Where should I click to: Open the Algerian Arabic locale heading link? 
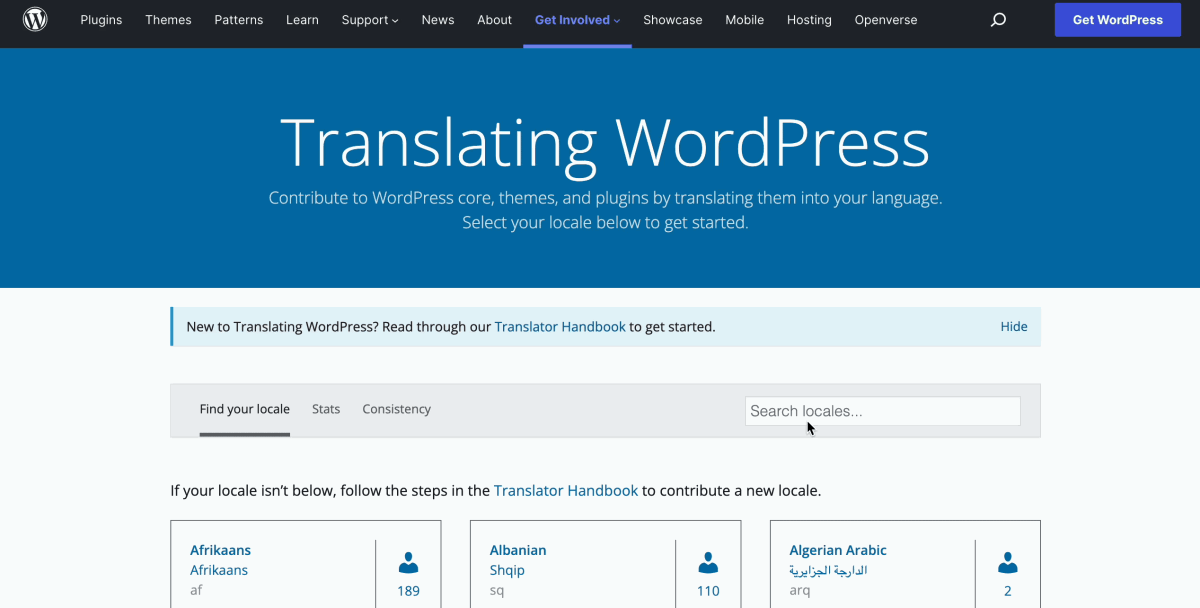click(838, 550)
